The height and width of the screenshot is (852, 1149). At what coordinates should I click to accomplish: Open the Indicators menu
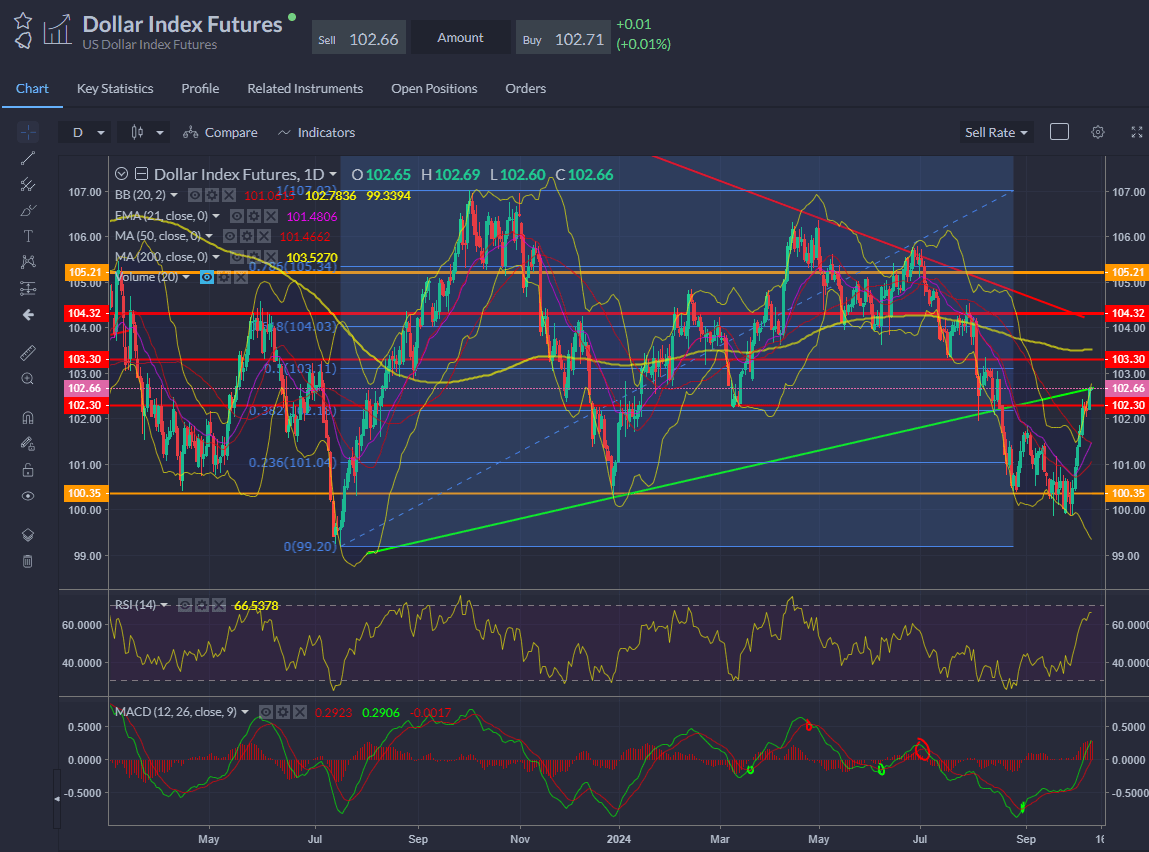(317, 133)
